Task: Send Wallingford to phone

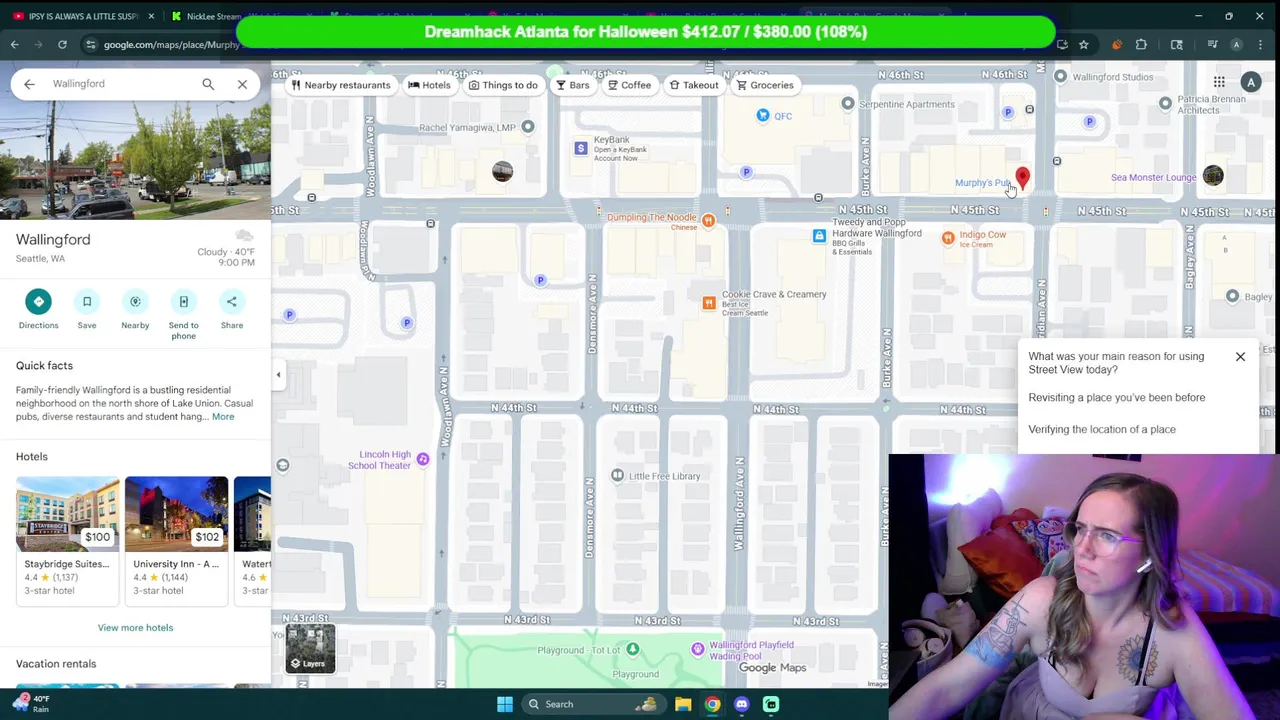Action: pyautogui.click(x=183, y=314)
